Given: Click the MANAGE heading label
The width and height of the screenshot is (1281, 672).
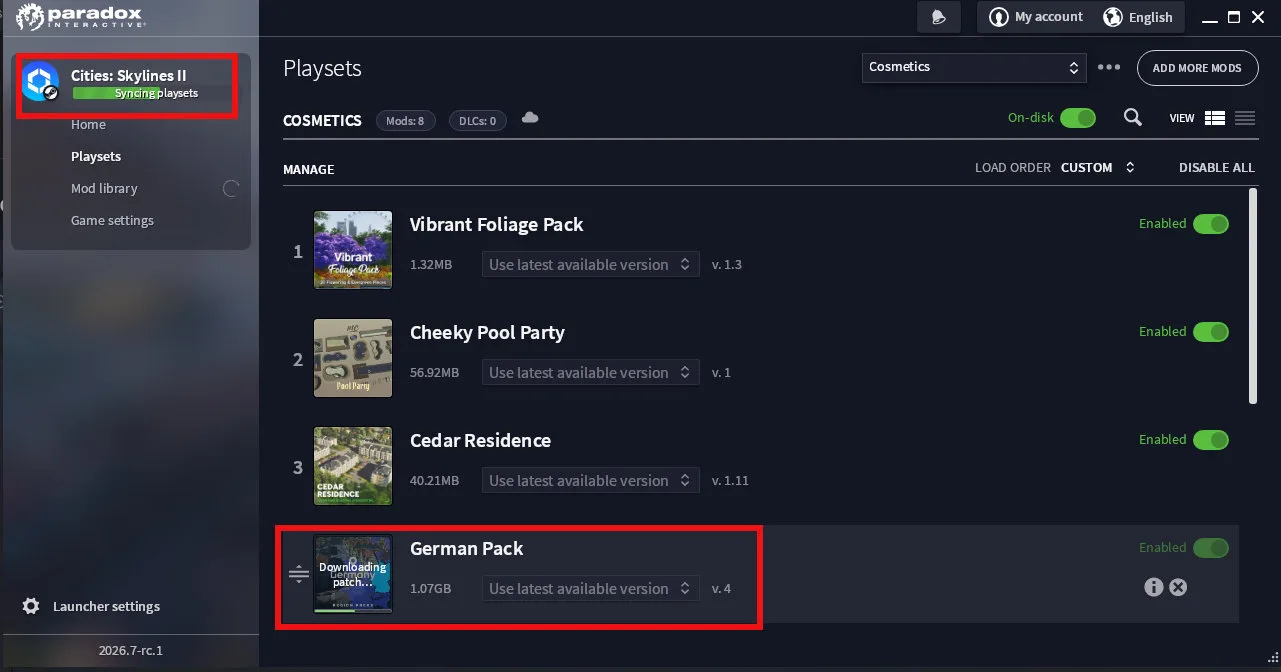Looking at the screenshot, I should point(309,169).
